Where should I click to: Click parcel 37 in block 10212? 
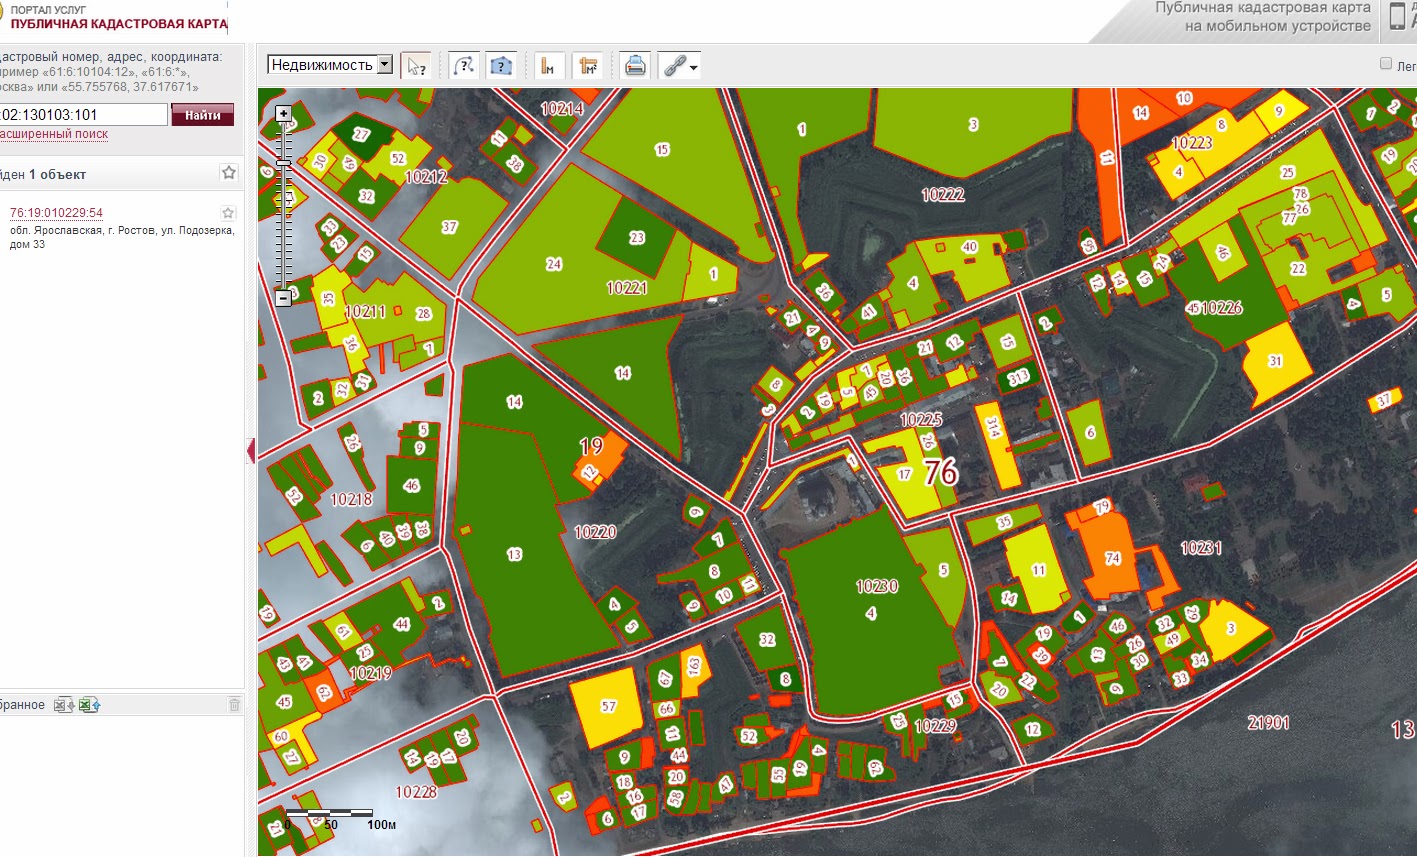point(450,228)
